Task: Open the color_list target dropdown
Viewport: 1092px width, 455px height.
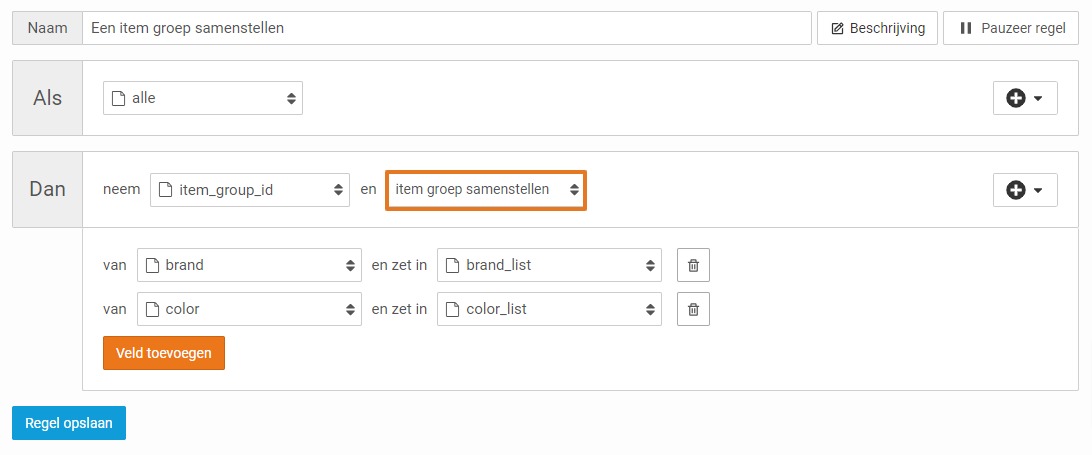Action: point(549,309)
